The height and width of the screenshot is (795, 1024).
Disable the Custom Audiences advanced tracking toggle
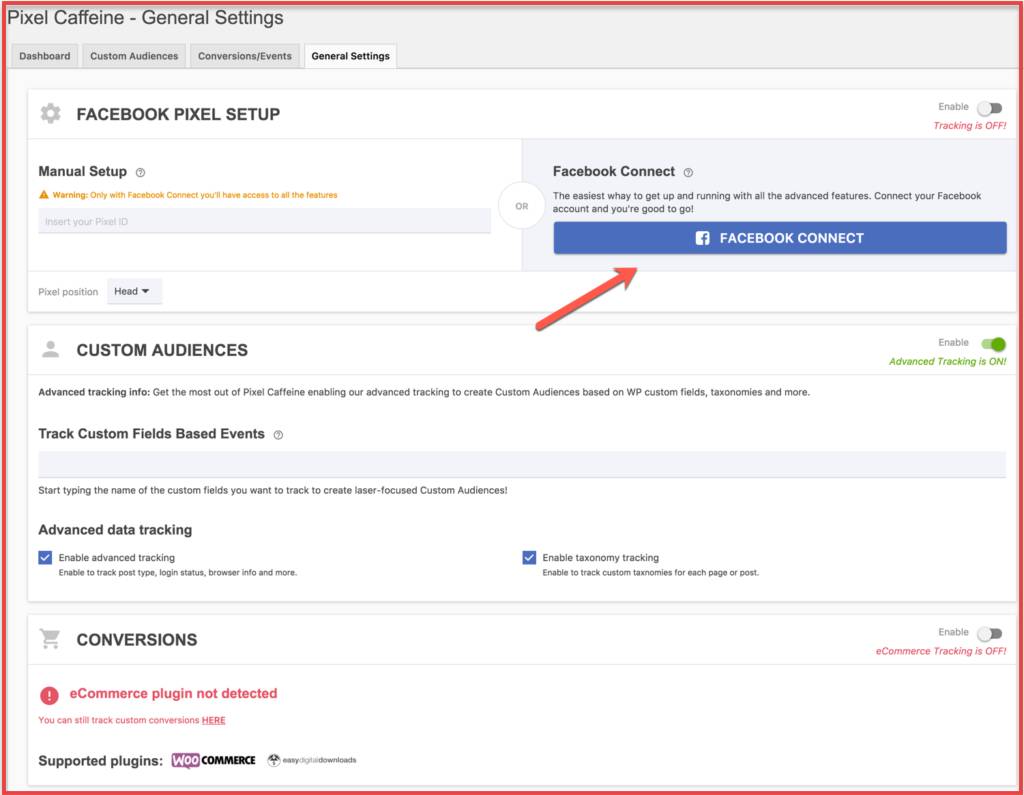[x=993, y=344]
